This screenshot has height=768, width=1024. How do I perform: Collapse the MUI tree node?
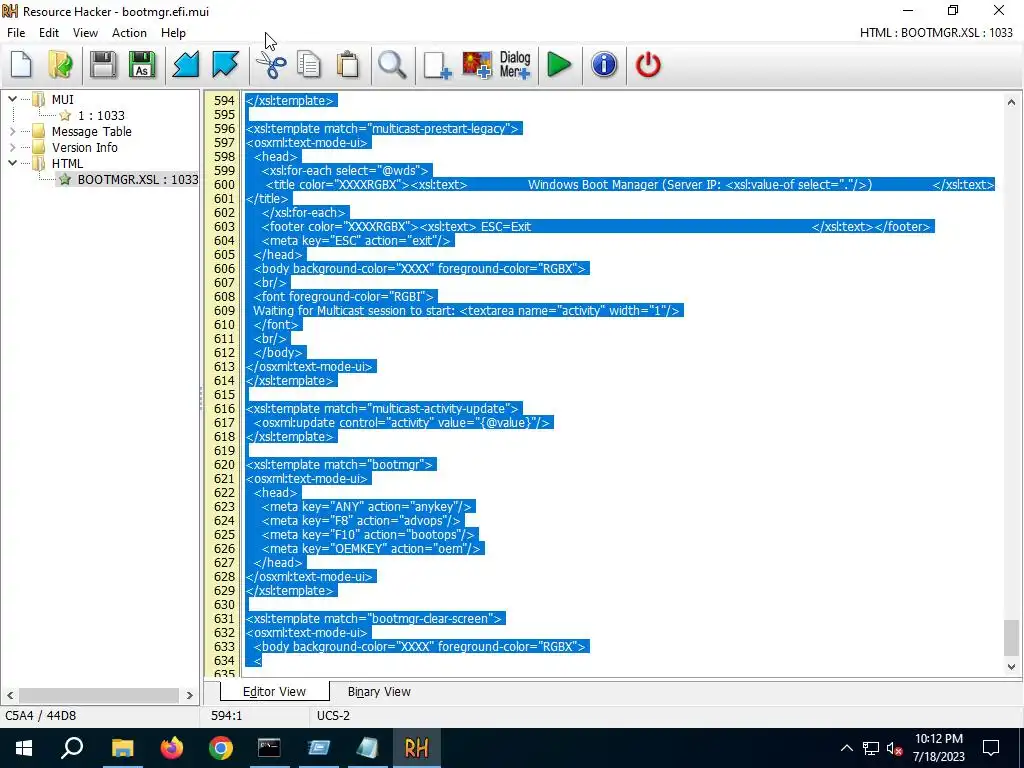(12, 99)
